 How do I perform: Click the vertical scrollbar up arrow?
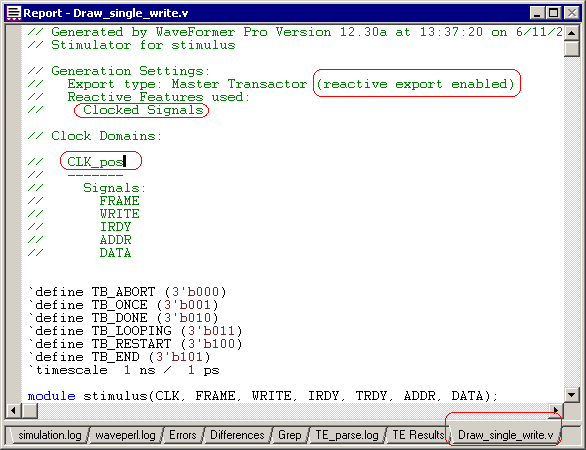pos(572,33)
